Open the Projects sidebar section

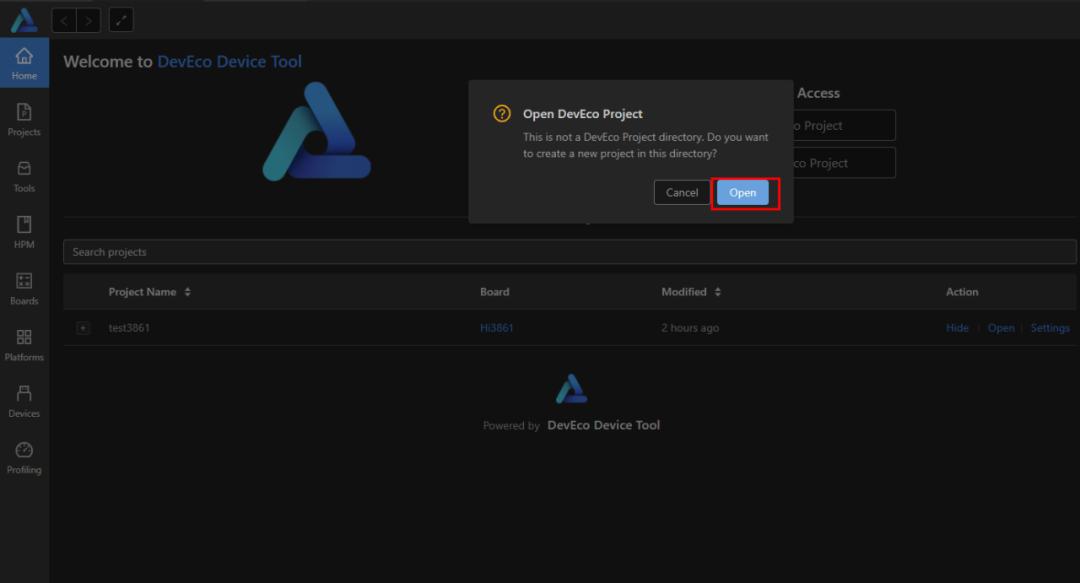24,119
